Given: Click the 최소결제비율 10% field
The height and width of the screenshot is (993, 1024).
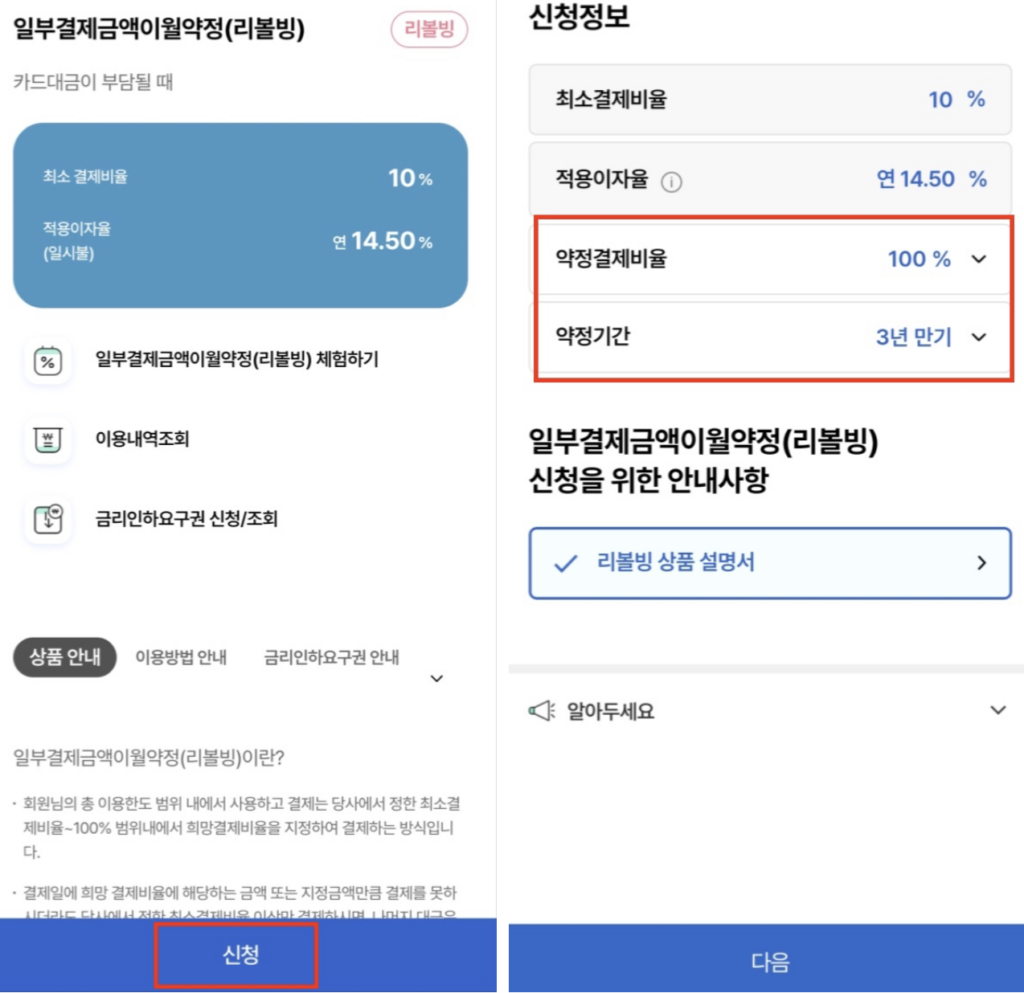Looking at the screenshot, I should tap(769, 99).
